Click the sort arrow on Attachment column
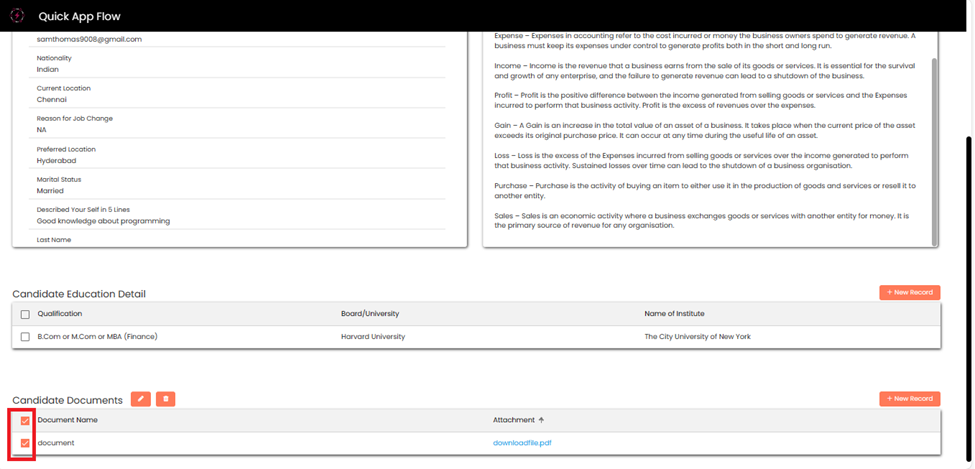 pos(541,420)
